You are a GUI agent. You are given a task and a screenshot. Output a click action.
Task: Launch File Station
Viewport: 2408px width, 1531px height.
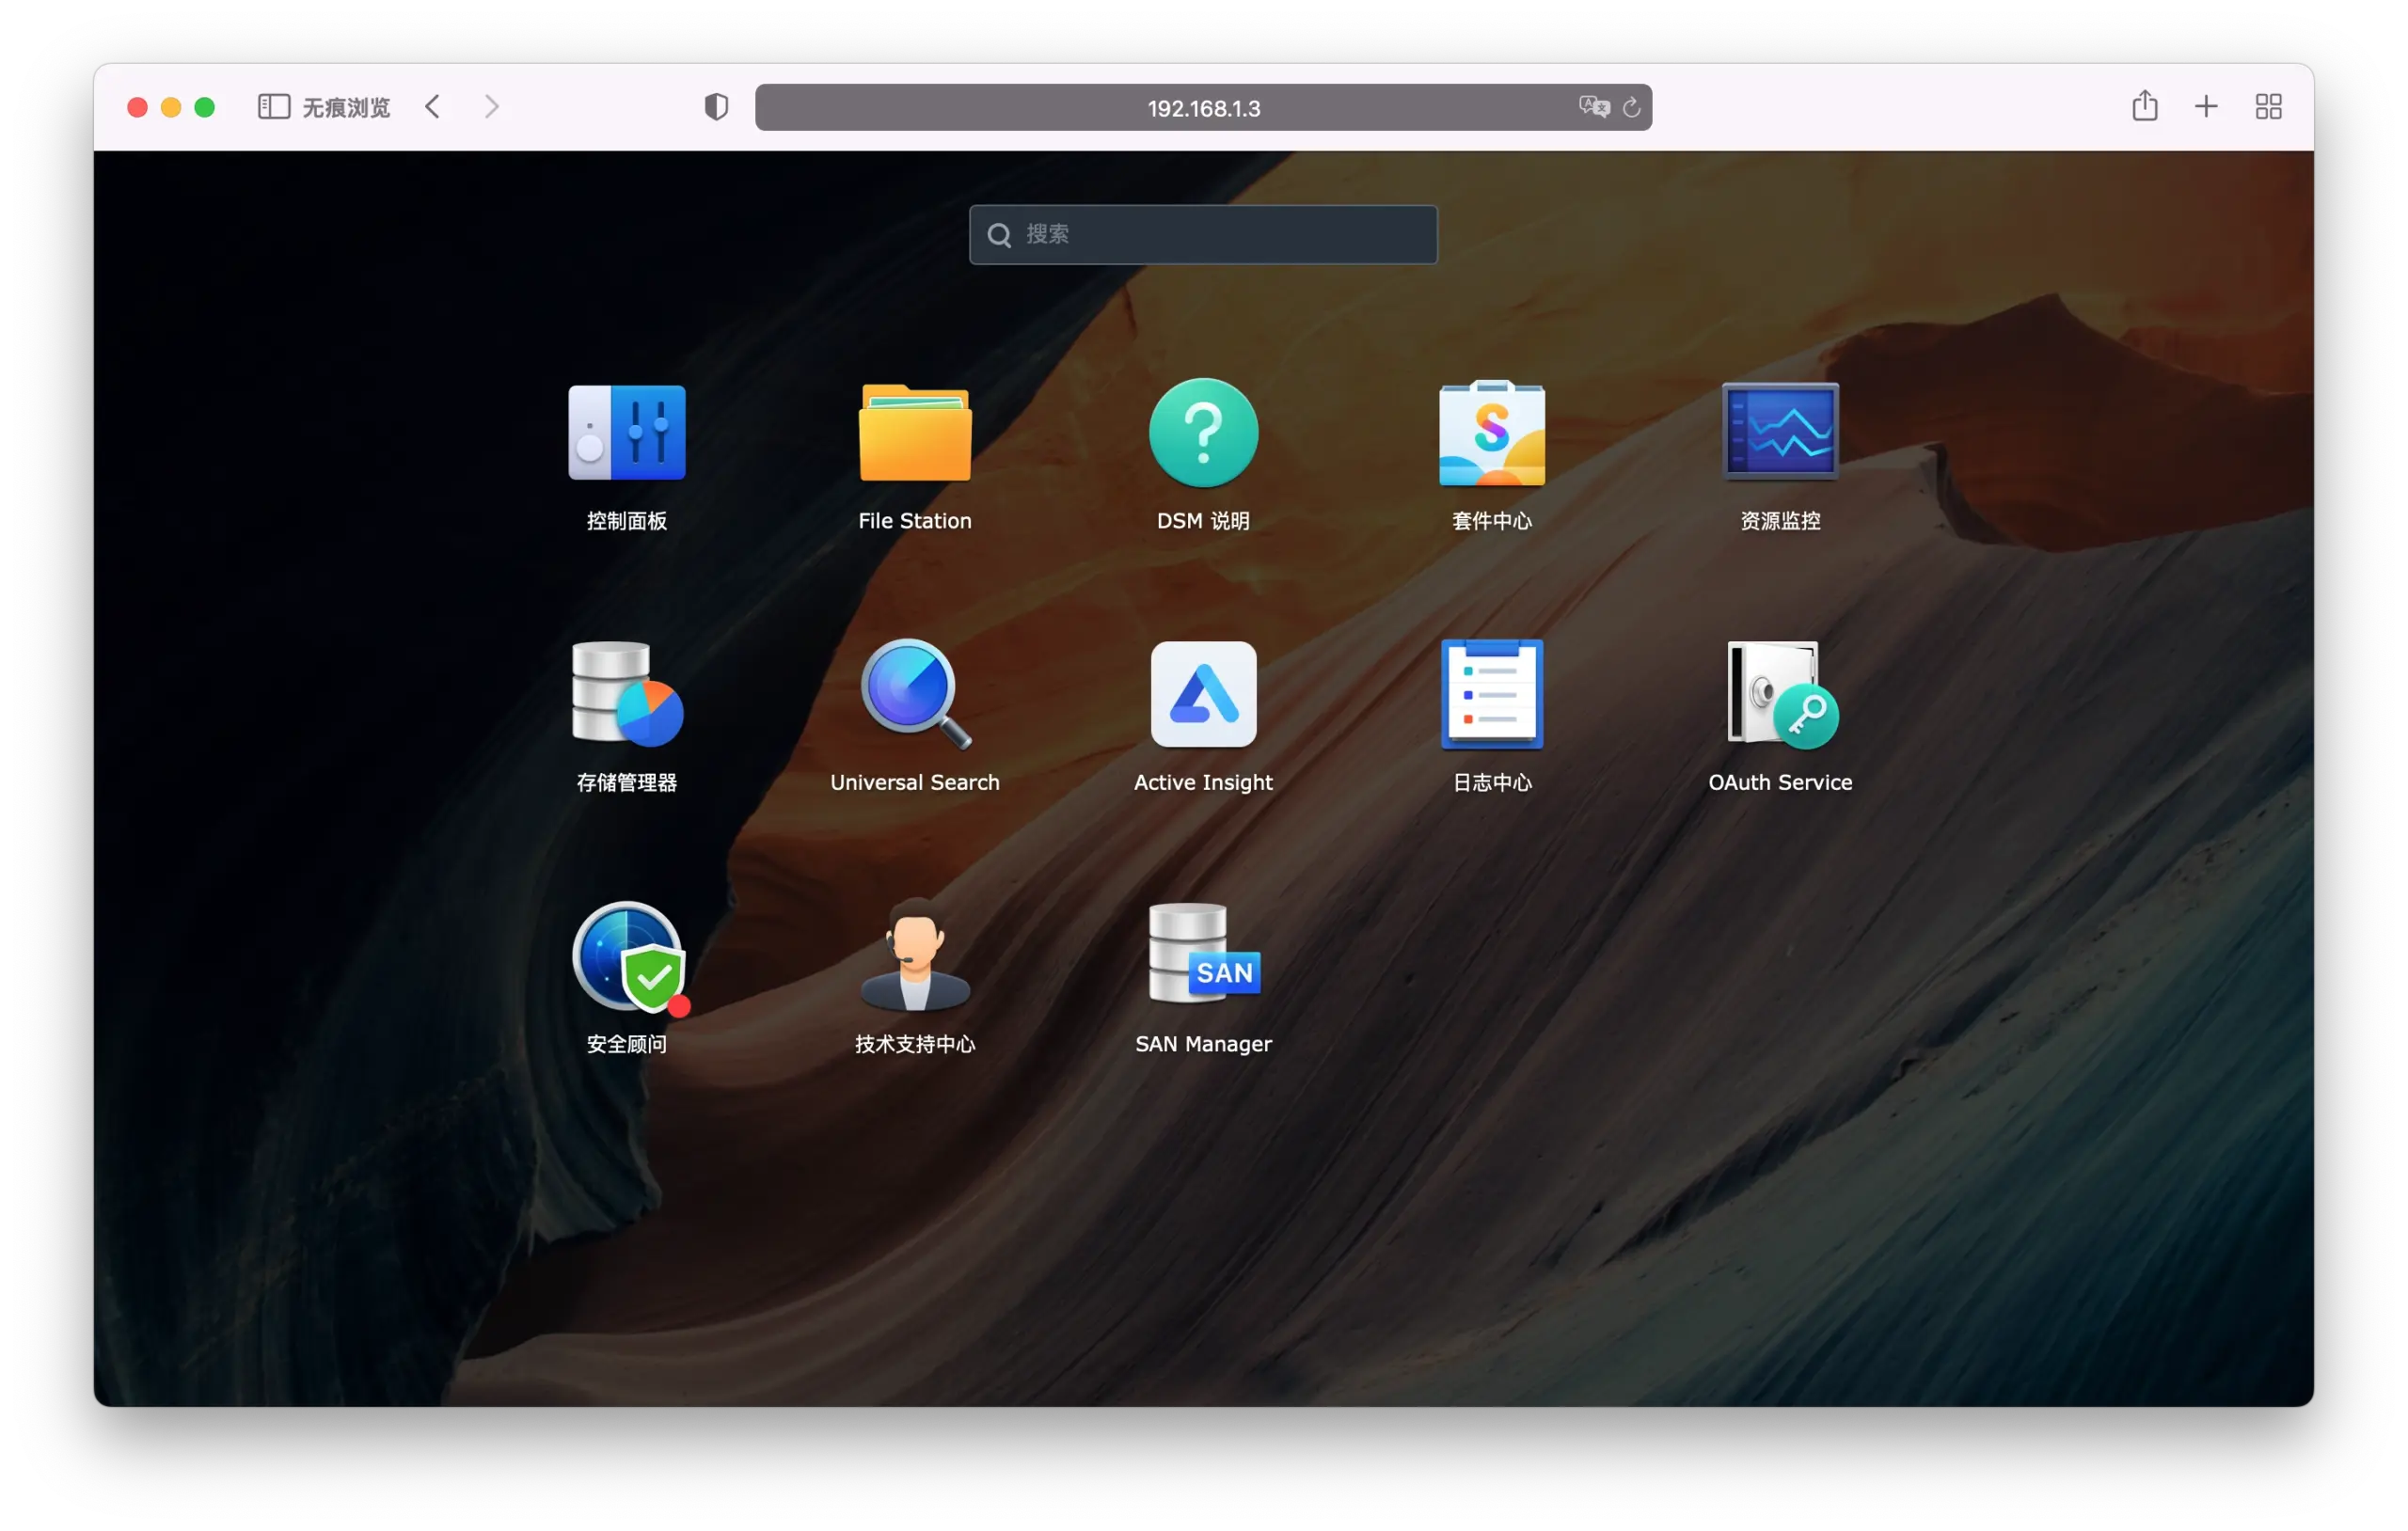pyautogui.click(x=915, y=433)
